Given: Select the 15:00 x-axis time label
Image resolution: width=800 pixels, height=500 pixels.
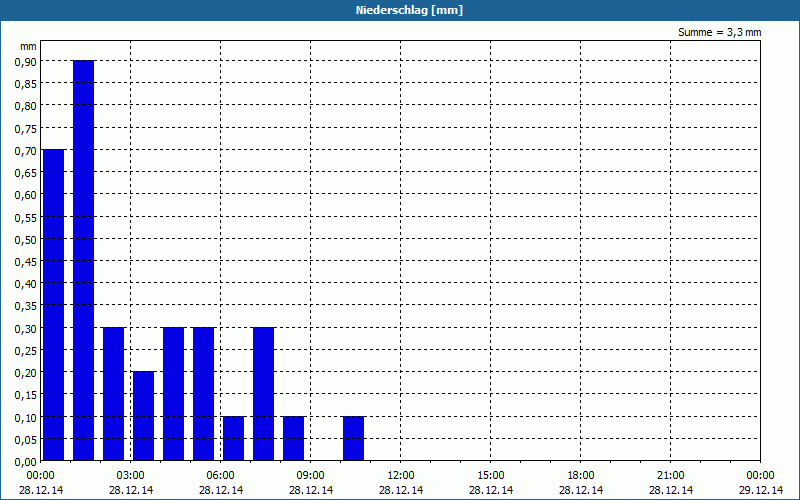Looking at the screenshot, I should 491,476.
